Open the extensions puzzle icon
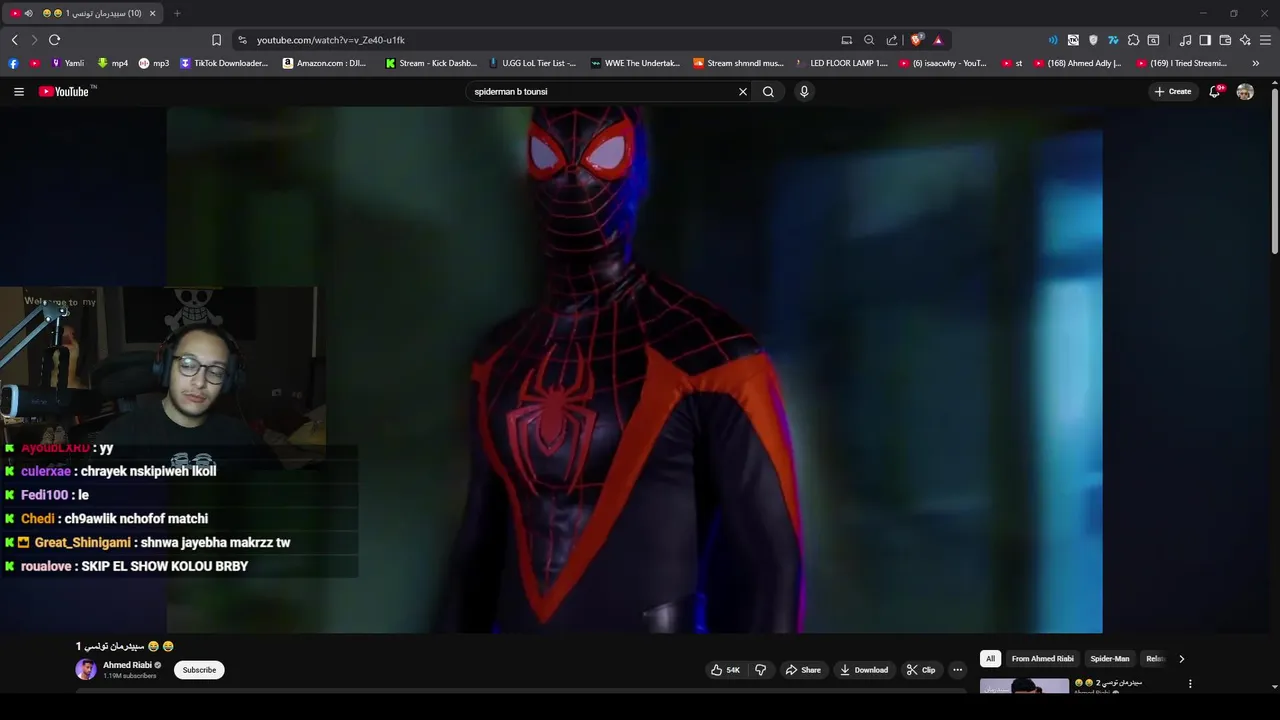The height and width of the screenshot is (720, 1280). tap(1133, 40)
